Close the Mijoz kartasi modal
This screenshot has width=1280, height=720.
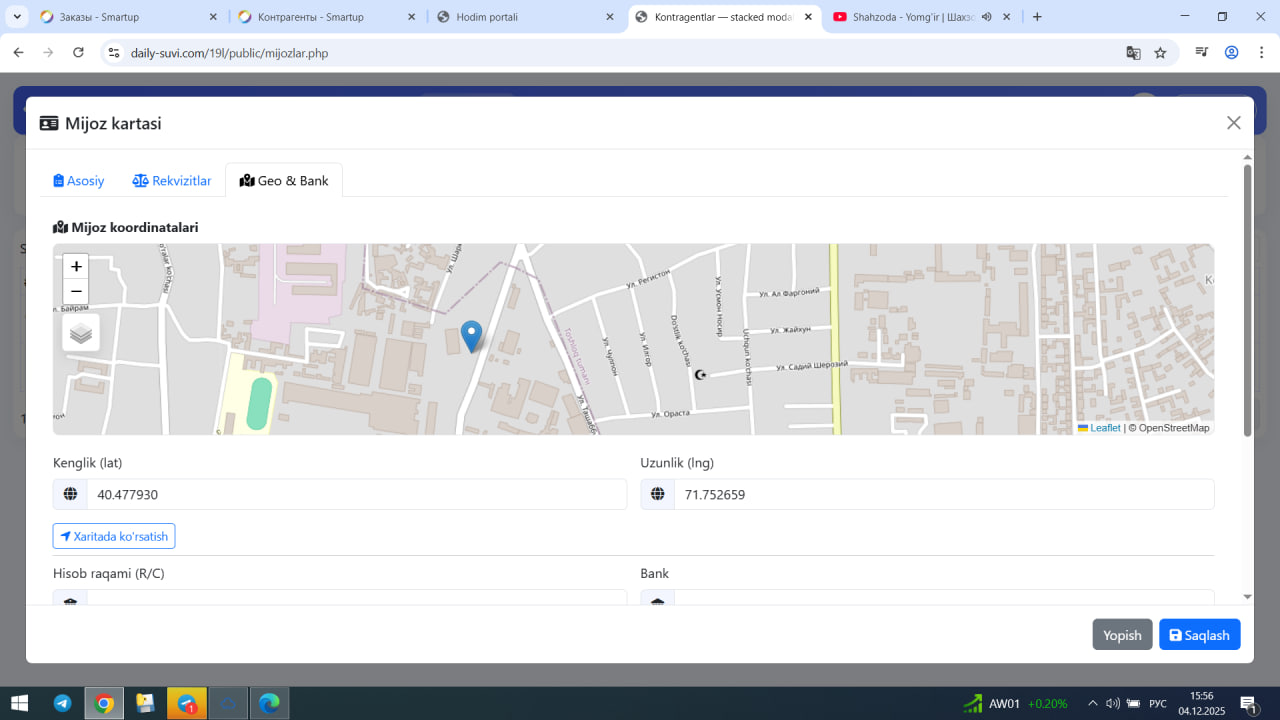(x=1233, y=123)
